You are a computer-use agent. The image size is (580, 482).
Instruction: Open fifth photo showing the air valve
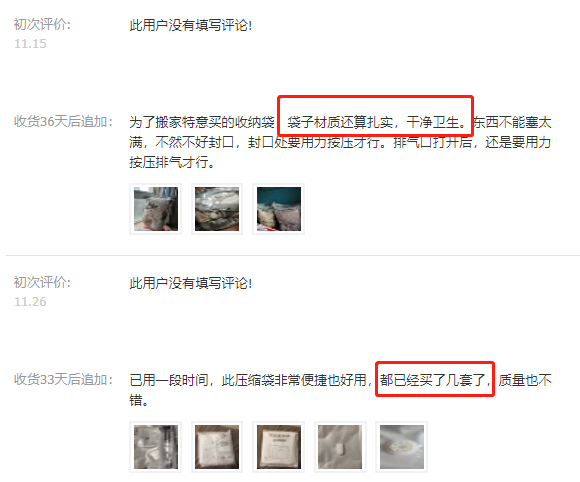[x=402, y=447]
